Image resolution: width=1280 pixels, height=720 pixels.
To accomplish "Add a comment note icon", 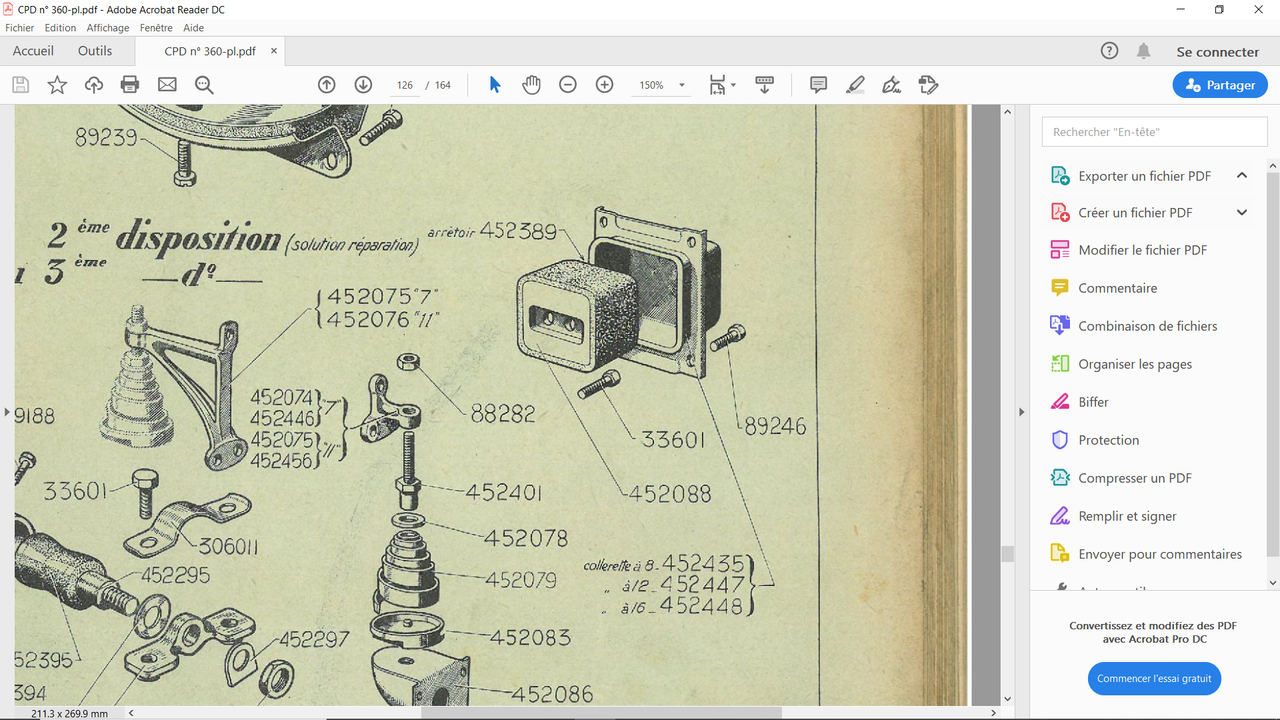I will pyautogui.click(x=818, y=85).
